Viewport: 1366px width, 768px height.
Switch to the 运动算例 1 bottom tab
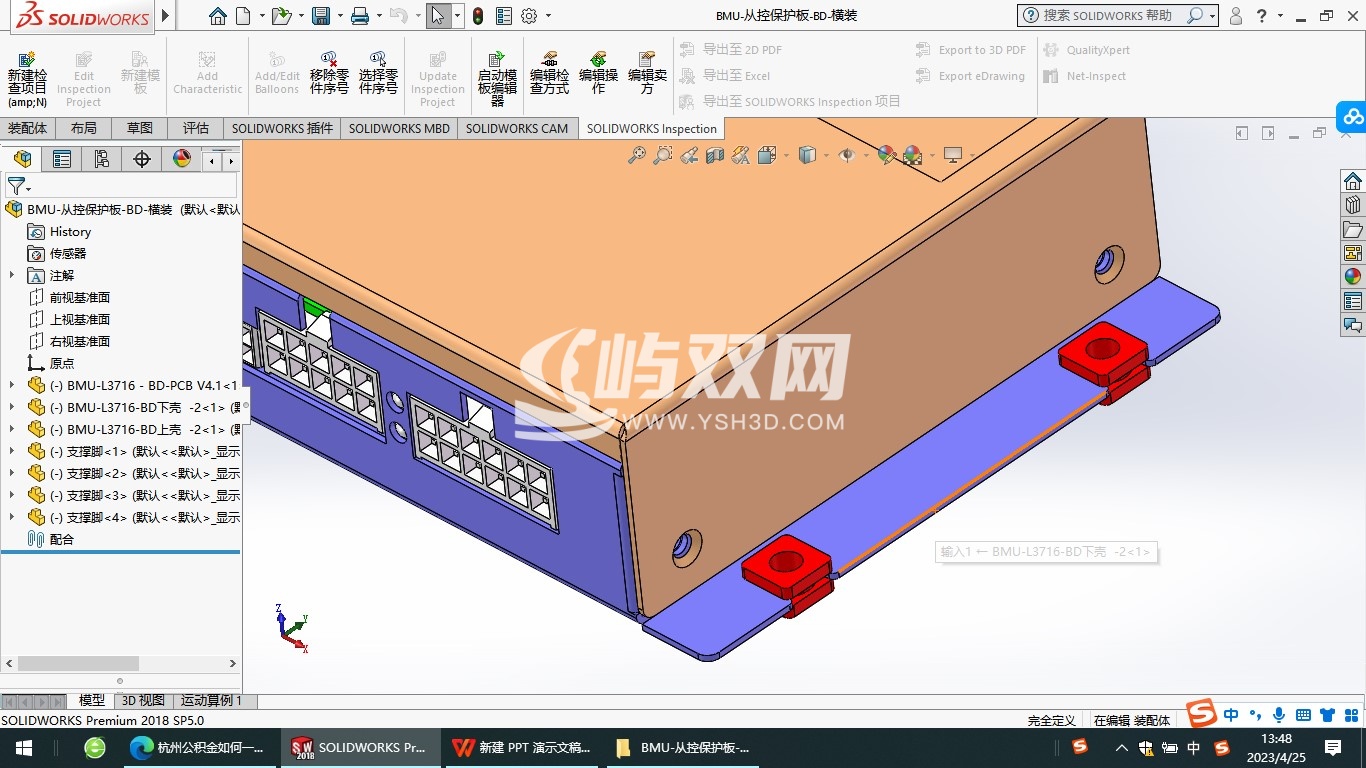pyautogui.click(x=213, y=701)
